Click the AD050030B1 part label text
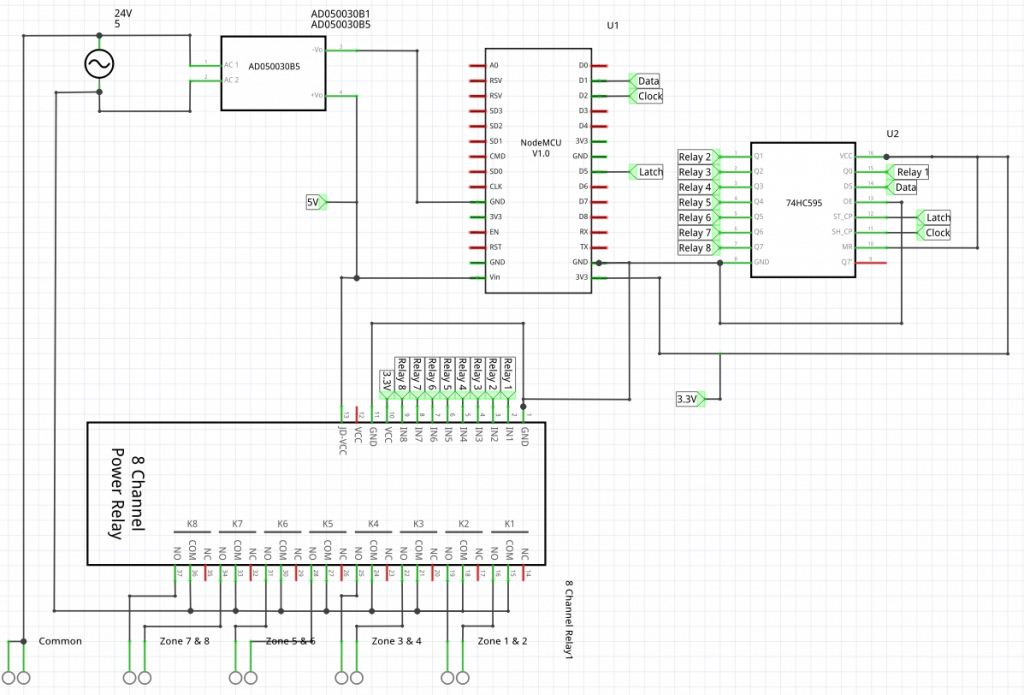 click(x=341, y=14)
